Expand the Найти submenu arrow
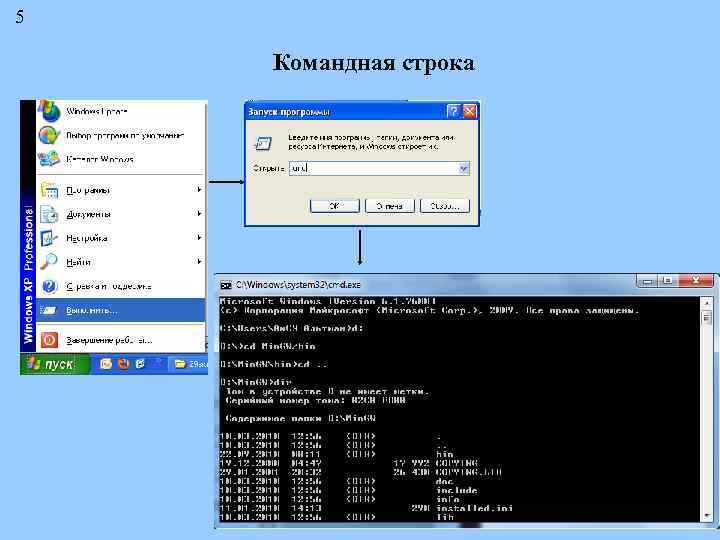 (199, 261)
